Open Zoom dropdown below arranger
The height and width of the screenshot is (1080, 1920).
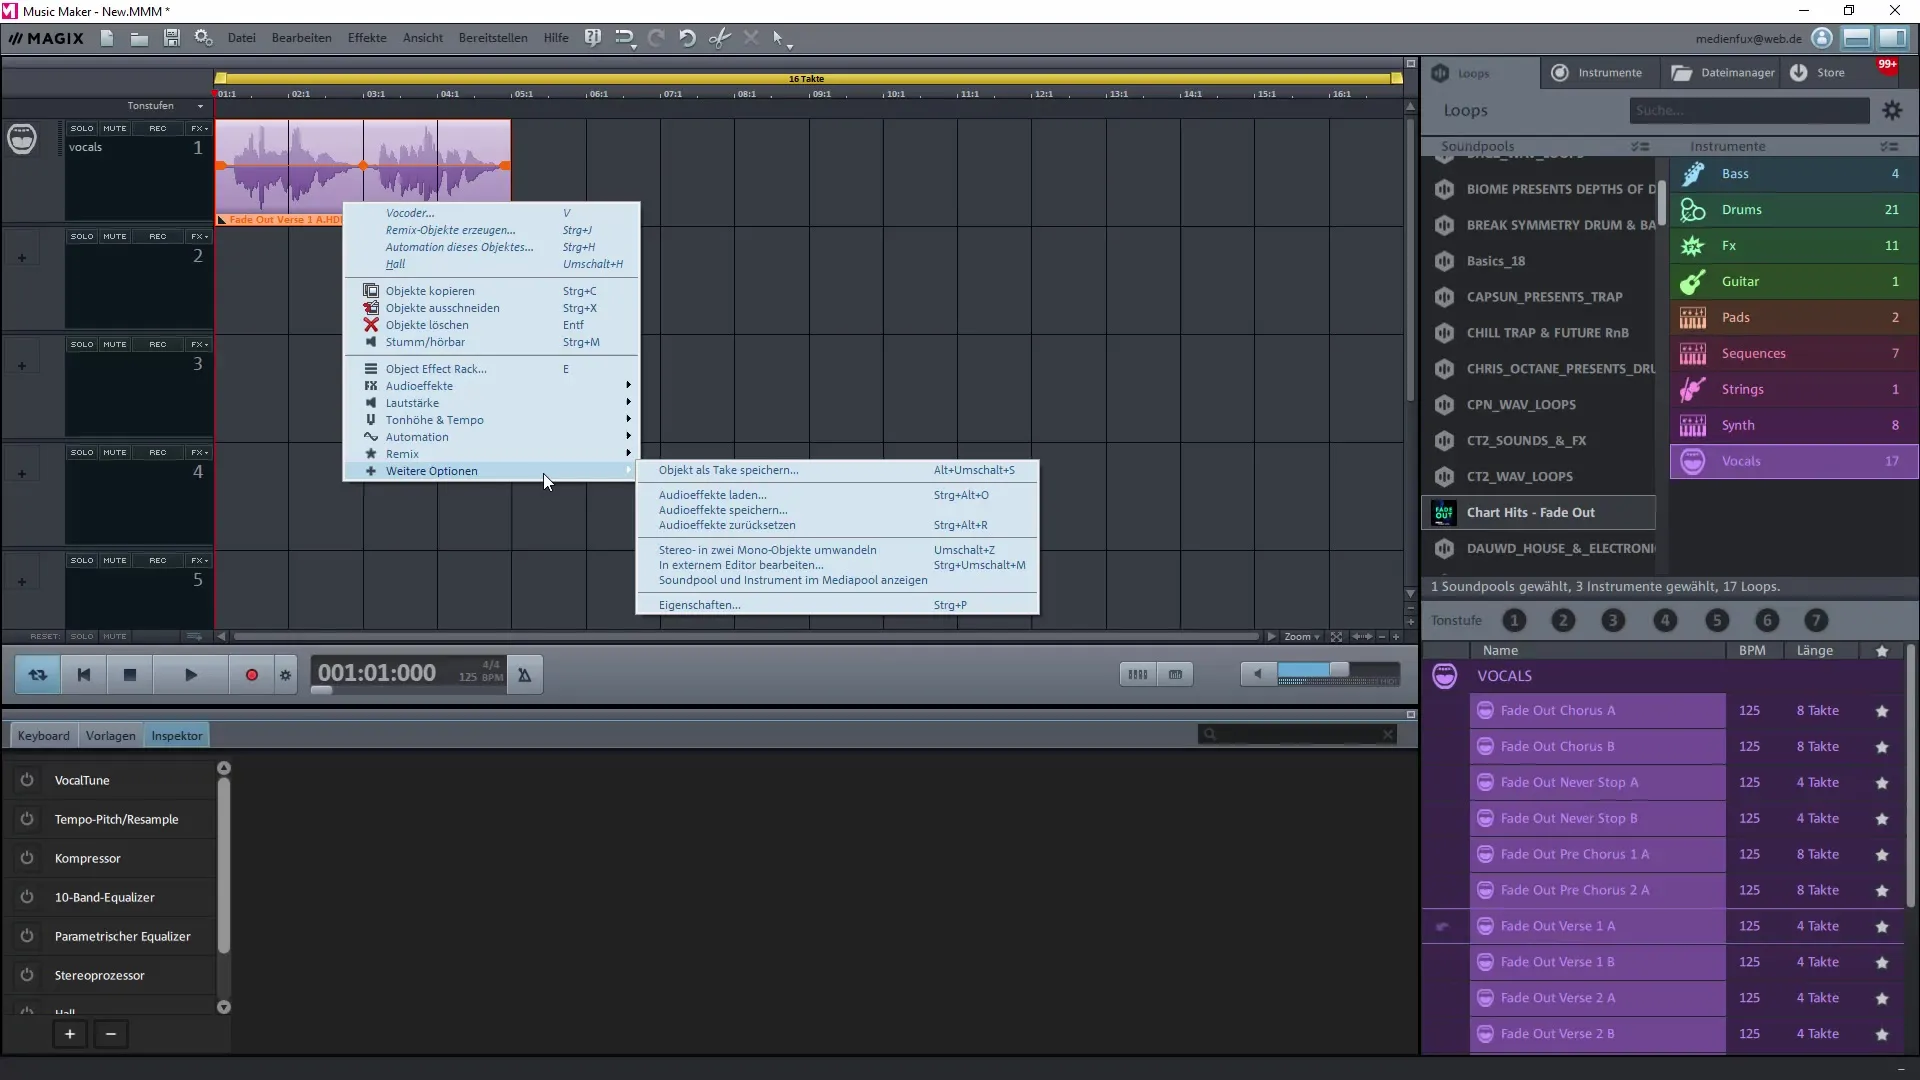click(x=1301, y=636)
